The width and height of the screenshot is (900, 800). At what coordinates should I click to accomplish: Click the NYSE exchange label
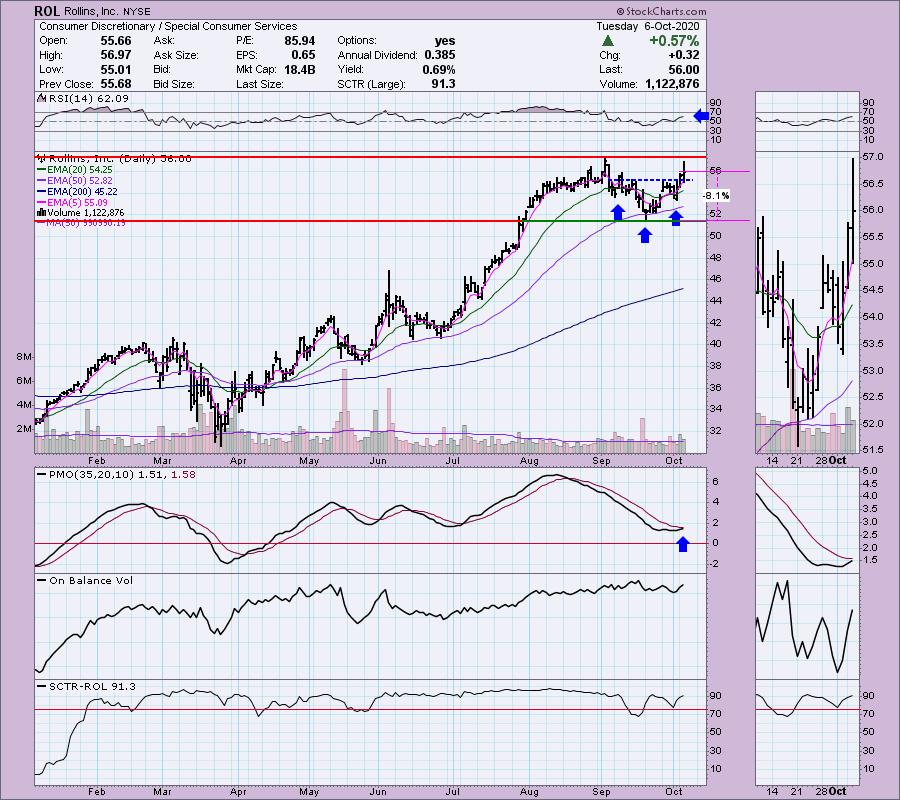(x=137, y=11)
